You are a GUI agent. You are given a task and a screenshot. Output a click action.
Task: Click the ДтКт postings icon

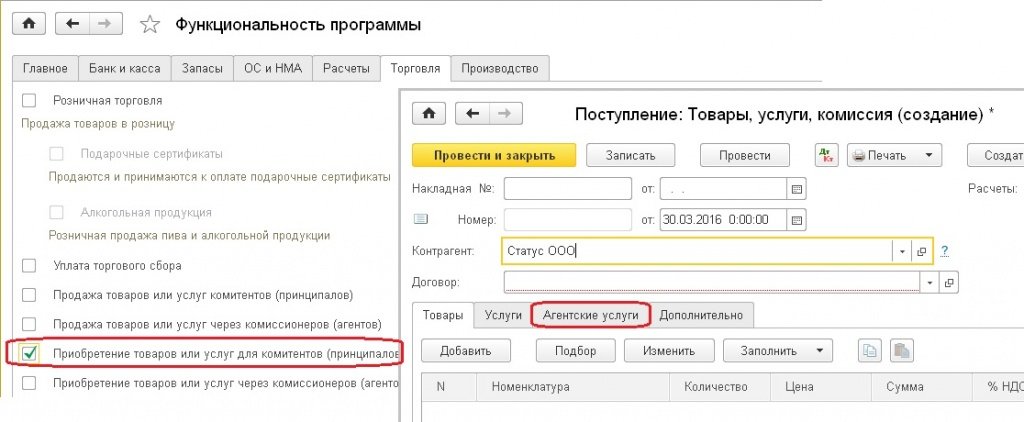pyautogui.click(x=826, y=155)
